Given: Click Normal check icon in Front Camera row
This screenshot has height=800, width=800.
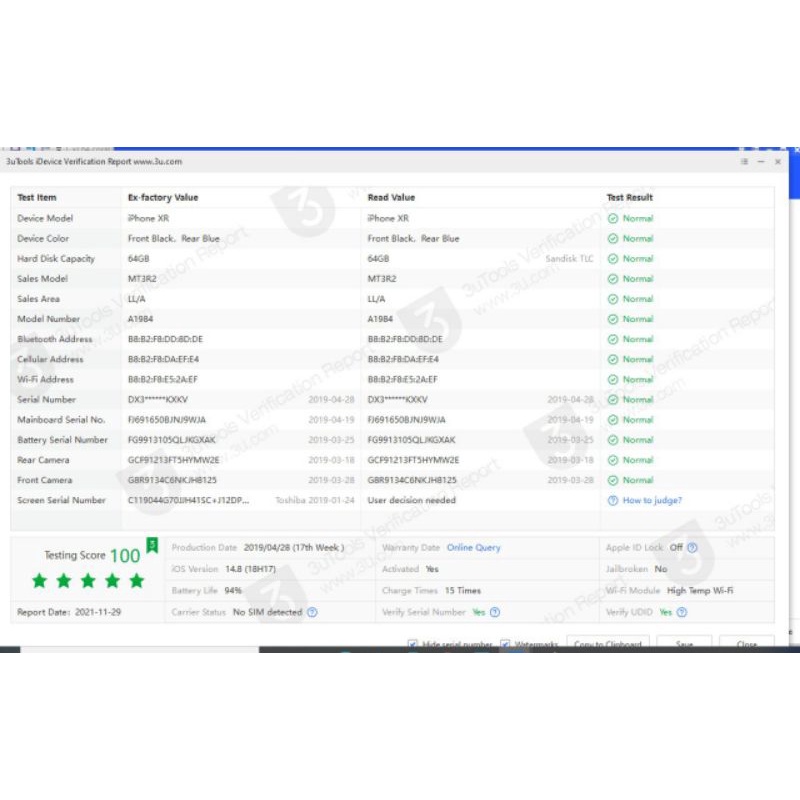Looking at the screenshot, I should 612,480.
